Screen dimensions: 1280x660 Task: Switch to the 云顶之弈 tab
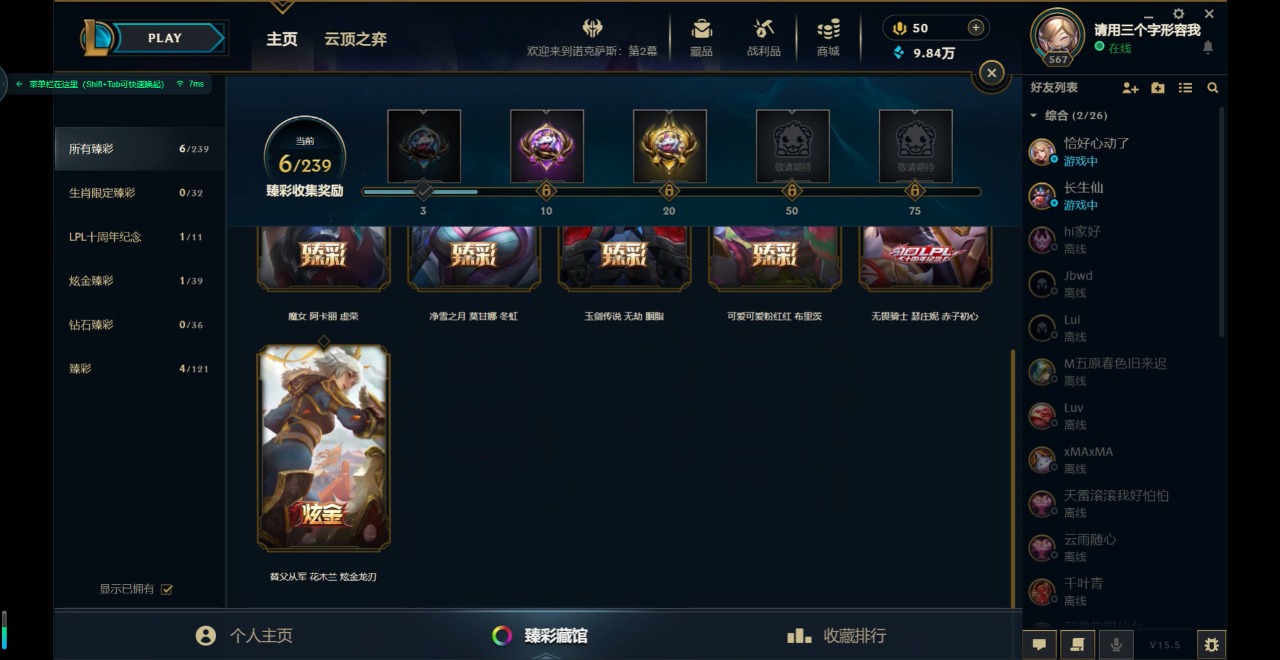(x=355, y=39)
